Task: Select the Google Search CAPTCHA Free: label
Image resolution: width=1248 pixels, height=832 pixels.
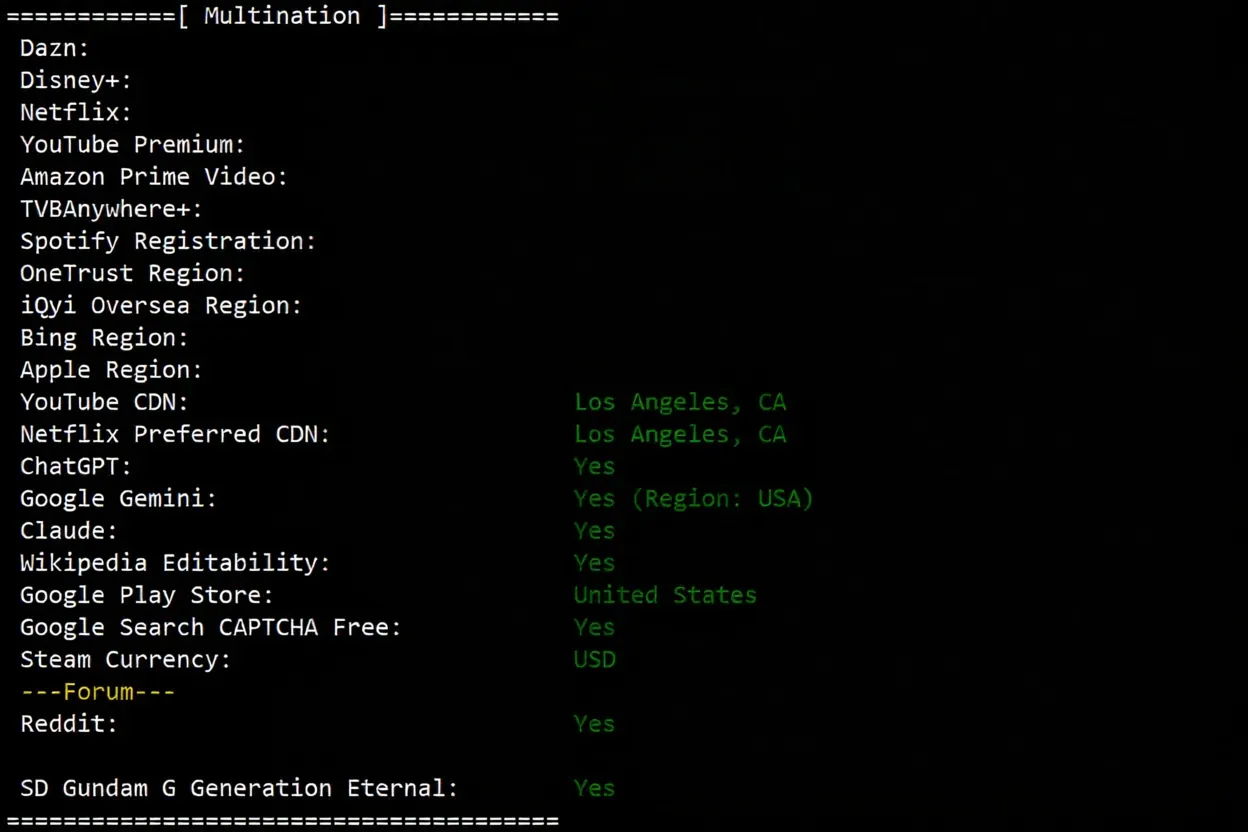Action: [x=211, y=627]
